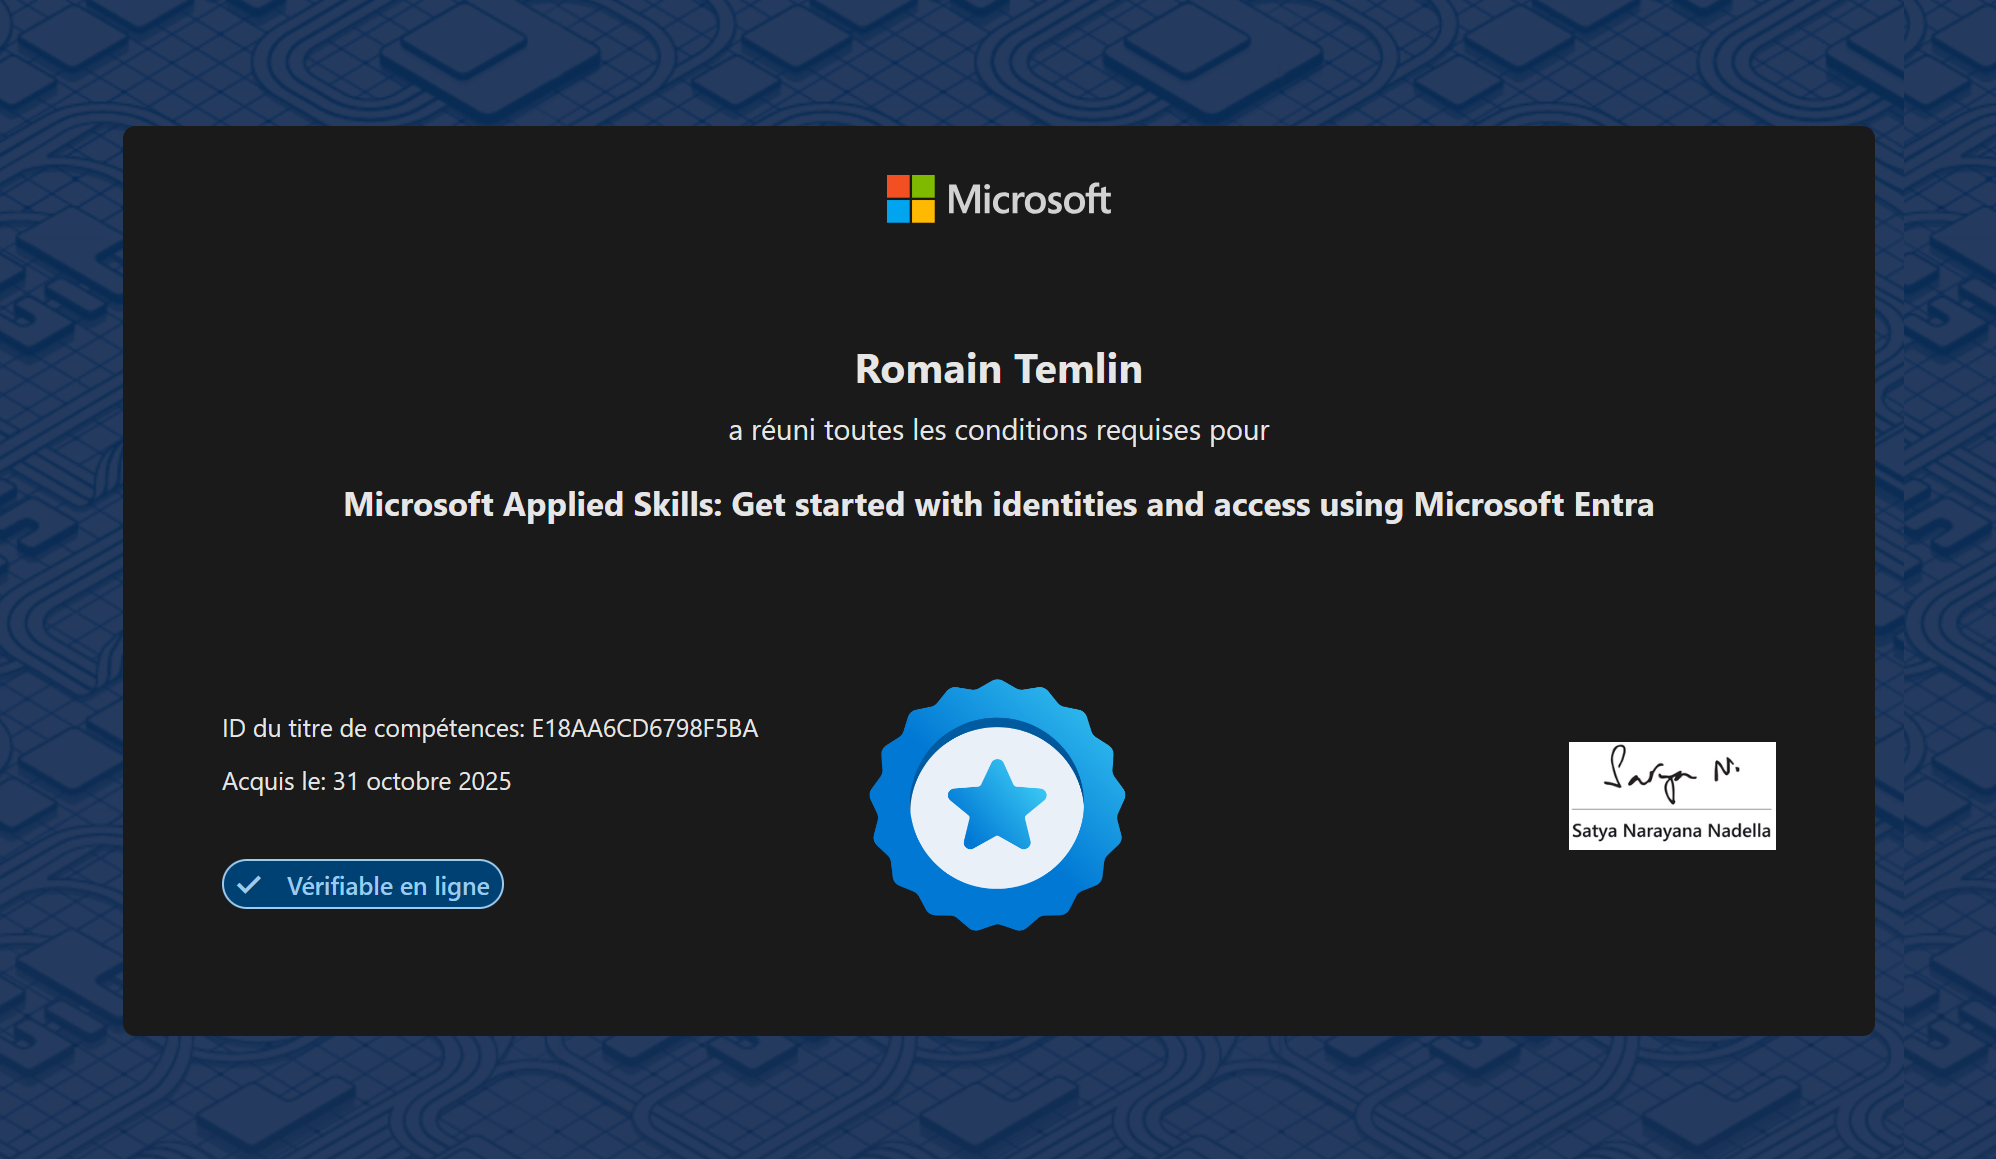Click the Microsoft Applied Skills credential title
1996x1159 pixels.
pyautogui.click(x=998, y=505)
